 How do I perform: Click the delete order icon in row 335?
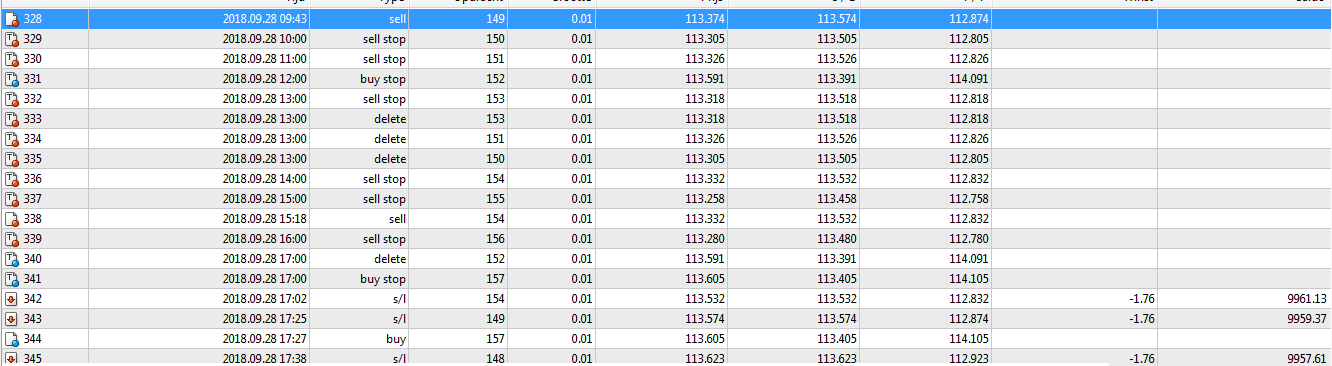pyautogui.click(x=12, y=159)
